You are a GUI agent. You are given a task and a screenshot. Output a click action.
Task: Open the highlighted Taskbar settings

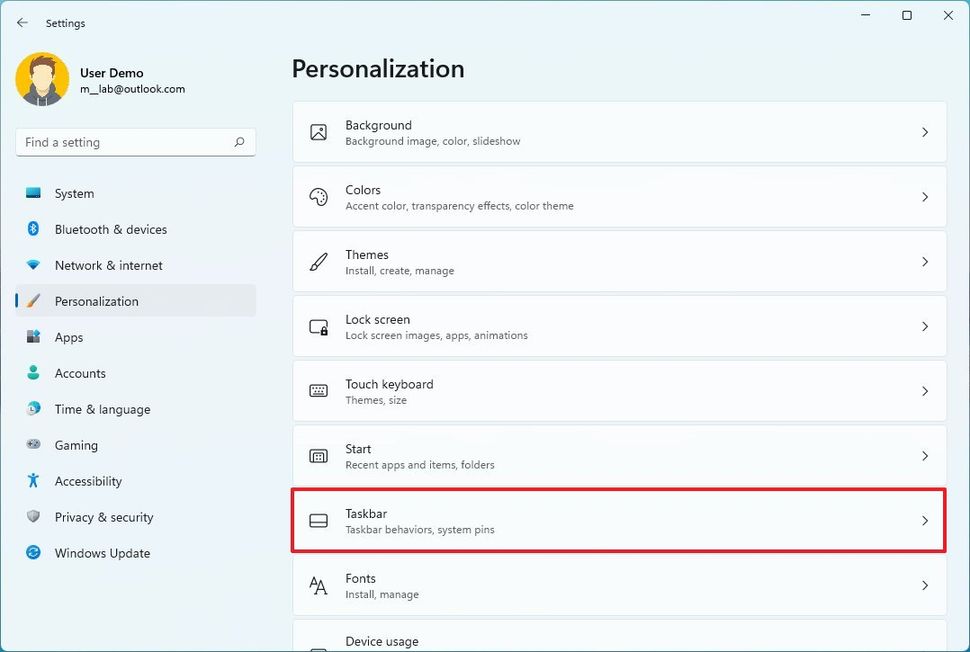point(617,520)
